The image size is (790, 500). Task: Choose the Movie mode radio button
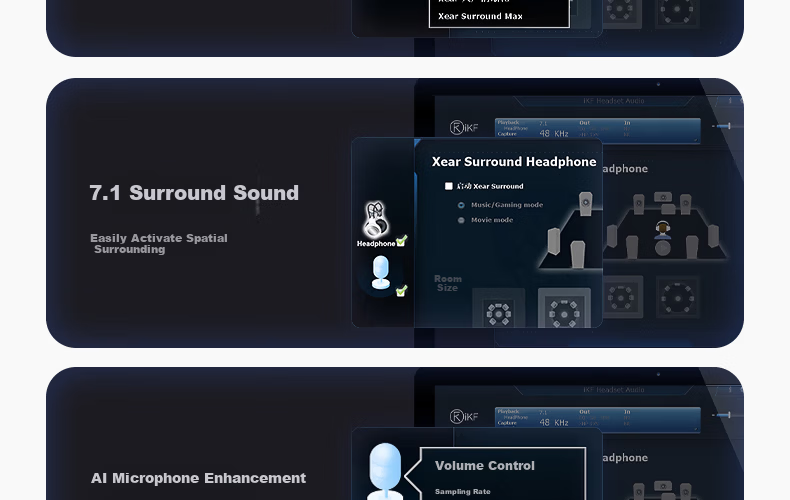point(461,220)
